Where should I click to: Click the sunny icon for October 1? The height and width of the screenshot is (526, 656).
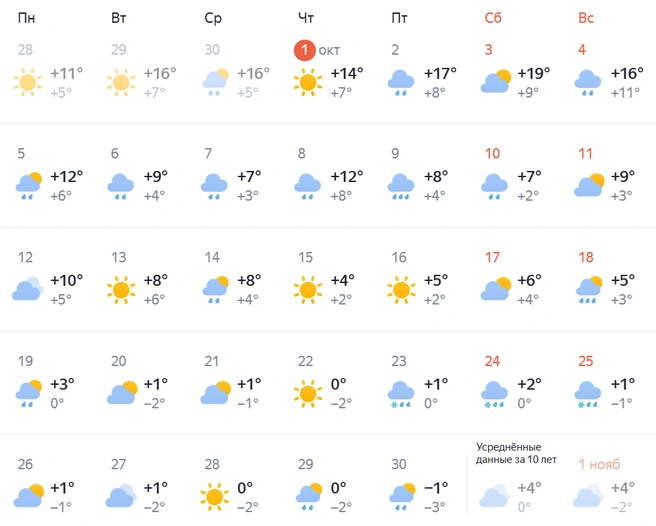coord(308,82)
